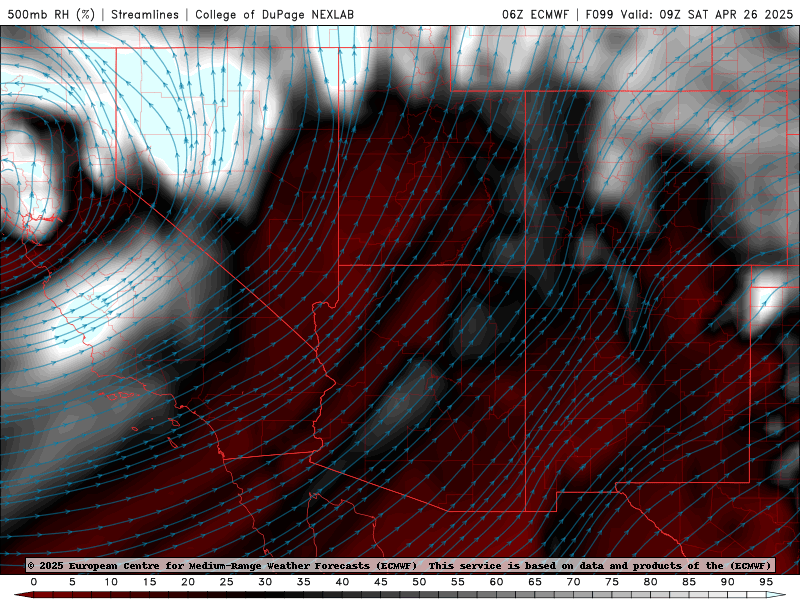Click the '06Z ECMWF' model run label
The width and height of the screenshot is (800, 600).
coord(535,14)
